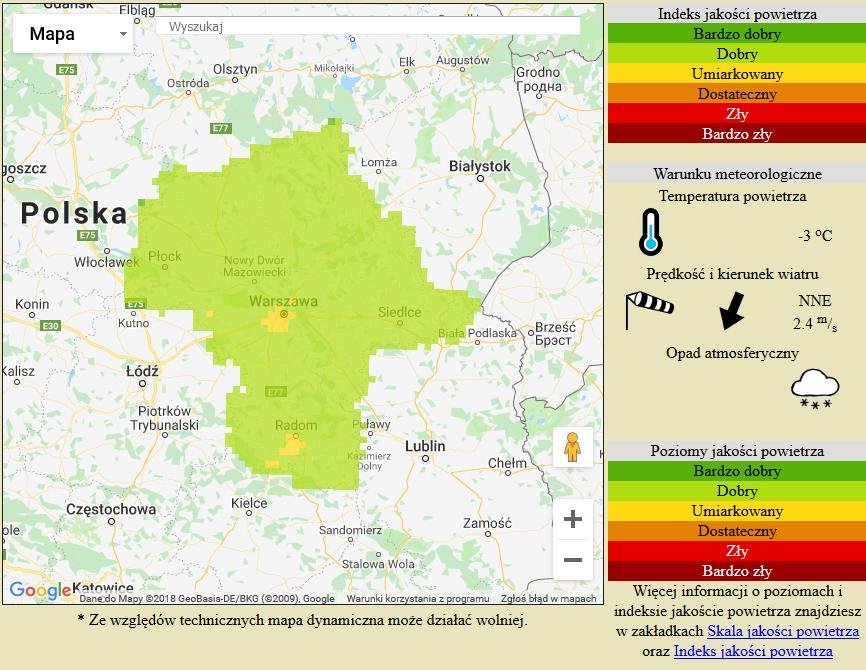
Task: Select the Street View pegman icon
Action: (x=573, y=447)
